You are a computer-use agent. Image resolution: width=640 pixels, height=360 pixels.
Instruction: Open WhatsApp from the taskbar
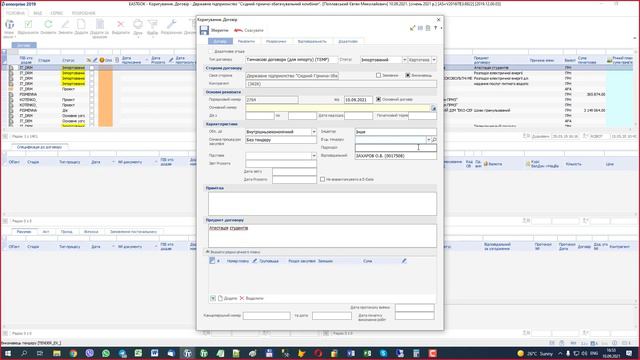coord(106,353)
